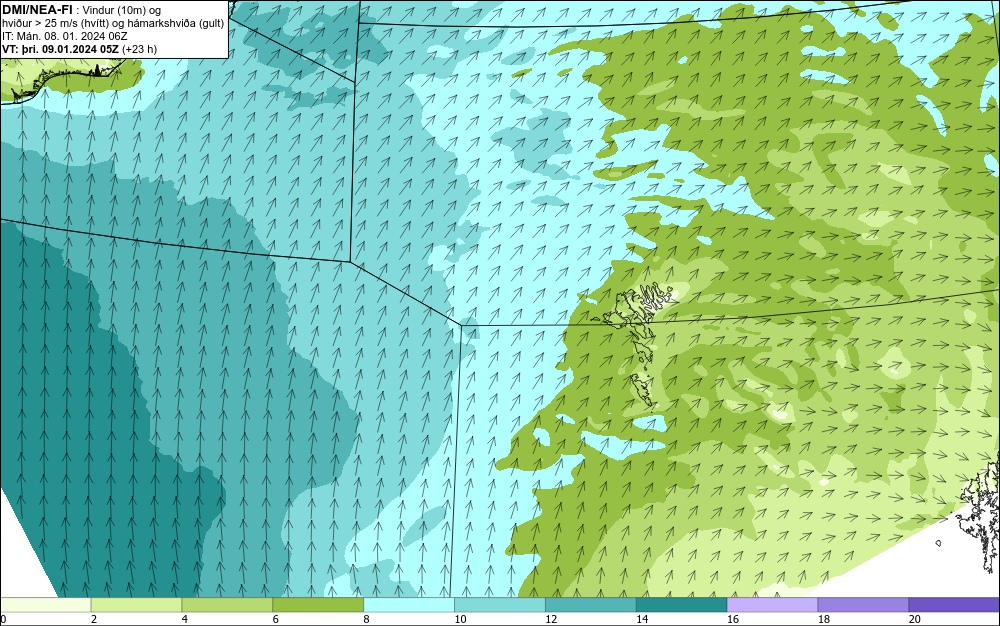Click the legend label "16"
Image resolution: width=1000 pixels, height=626 pixels.
(x=733, y=619)
